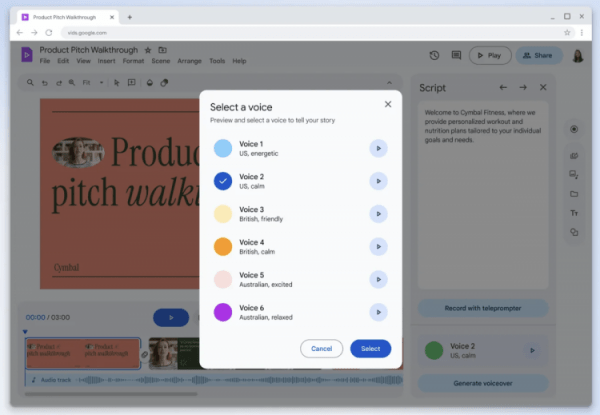Choose Voice 6 purple circle
The height and width of the screenshot is (415, 600).
[223, 312]
